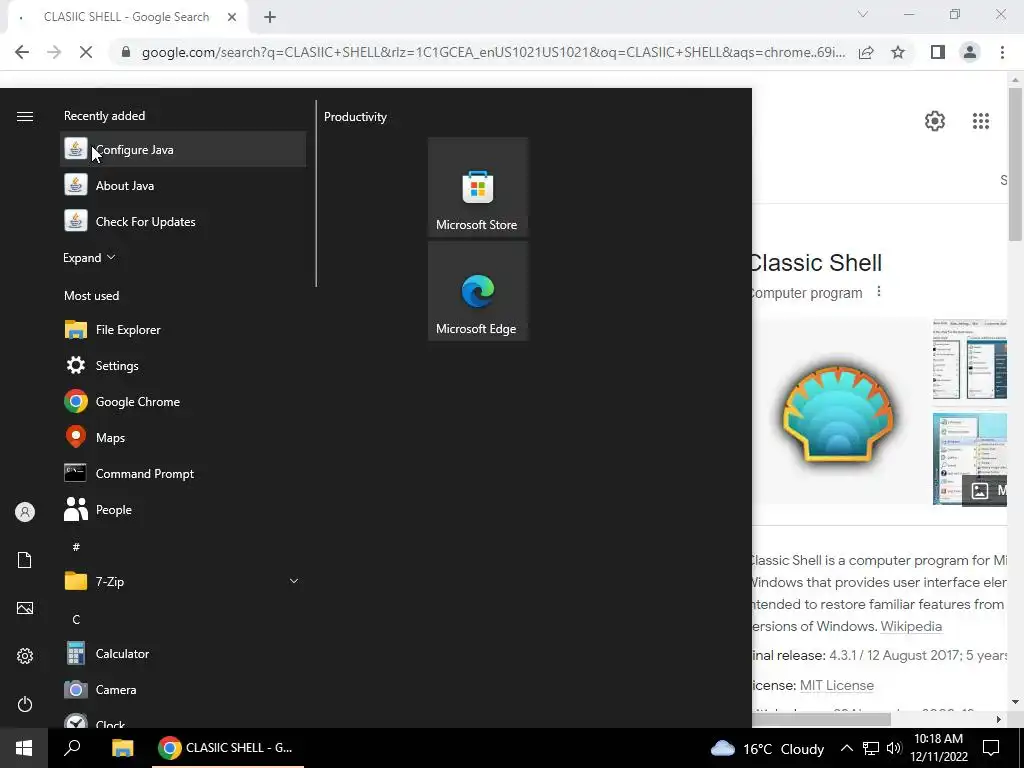Click the page horizontal scrollbar thumb
The image size is (1024, 768).
(822, 720)
